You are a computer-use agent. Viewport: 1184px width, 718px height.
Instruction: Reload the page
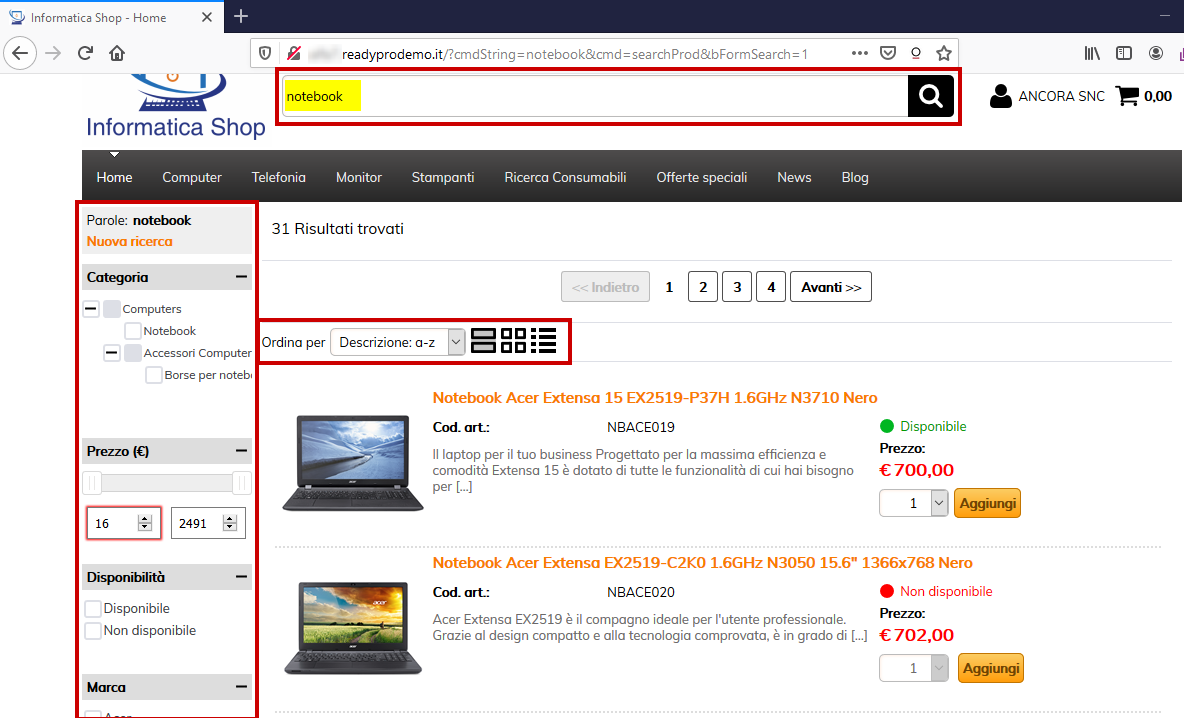click(85, 53)
